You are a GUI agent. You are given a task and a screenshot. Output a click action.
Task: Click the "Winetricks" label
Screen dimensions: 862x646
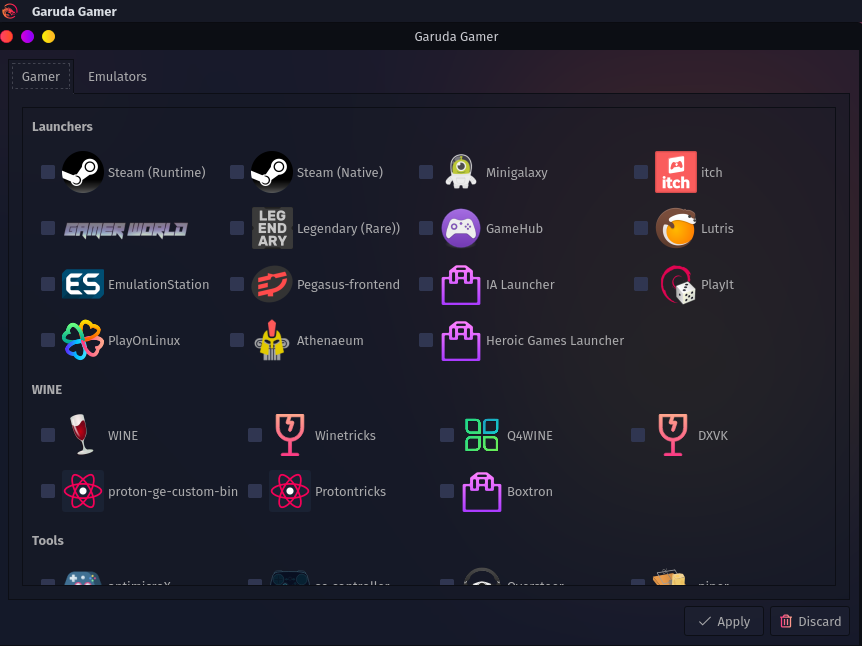[x=345, y=435]
